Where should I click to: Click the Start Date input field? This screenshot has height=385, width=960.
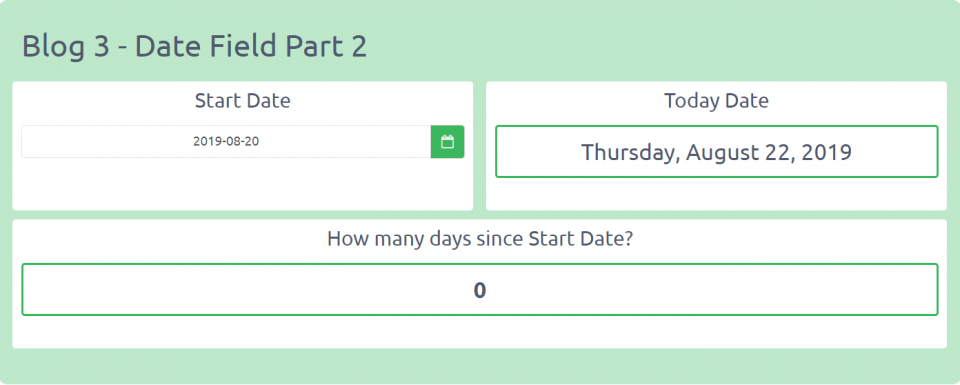point(226,141)
